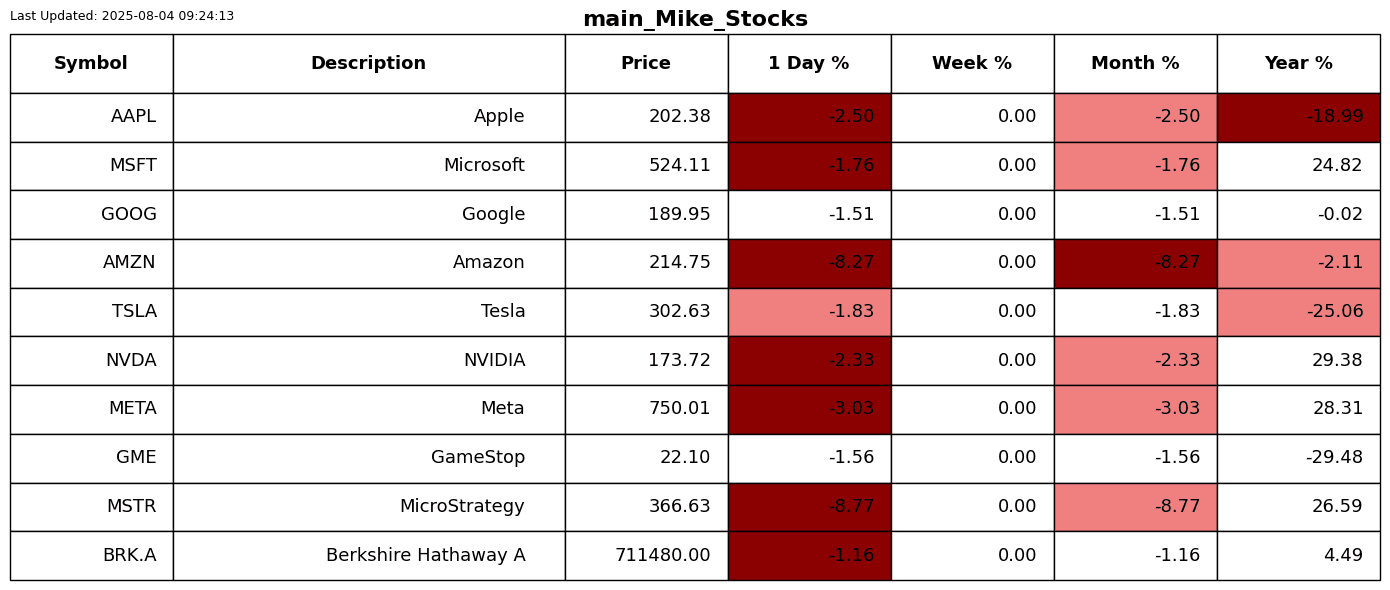Select the 711480.00 price cell
The image size is (1390, 590).
[646, 556]
